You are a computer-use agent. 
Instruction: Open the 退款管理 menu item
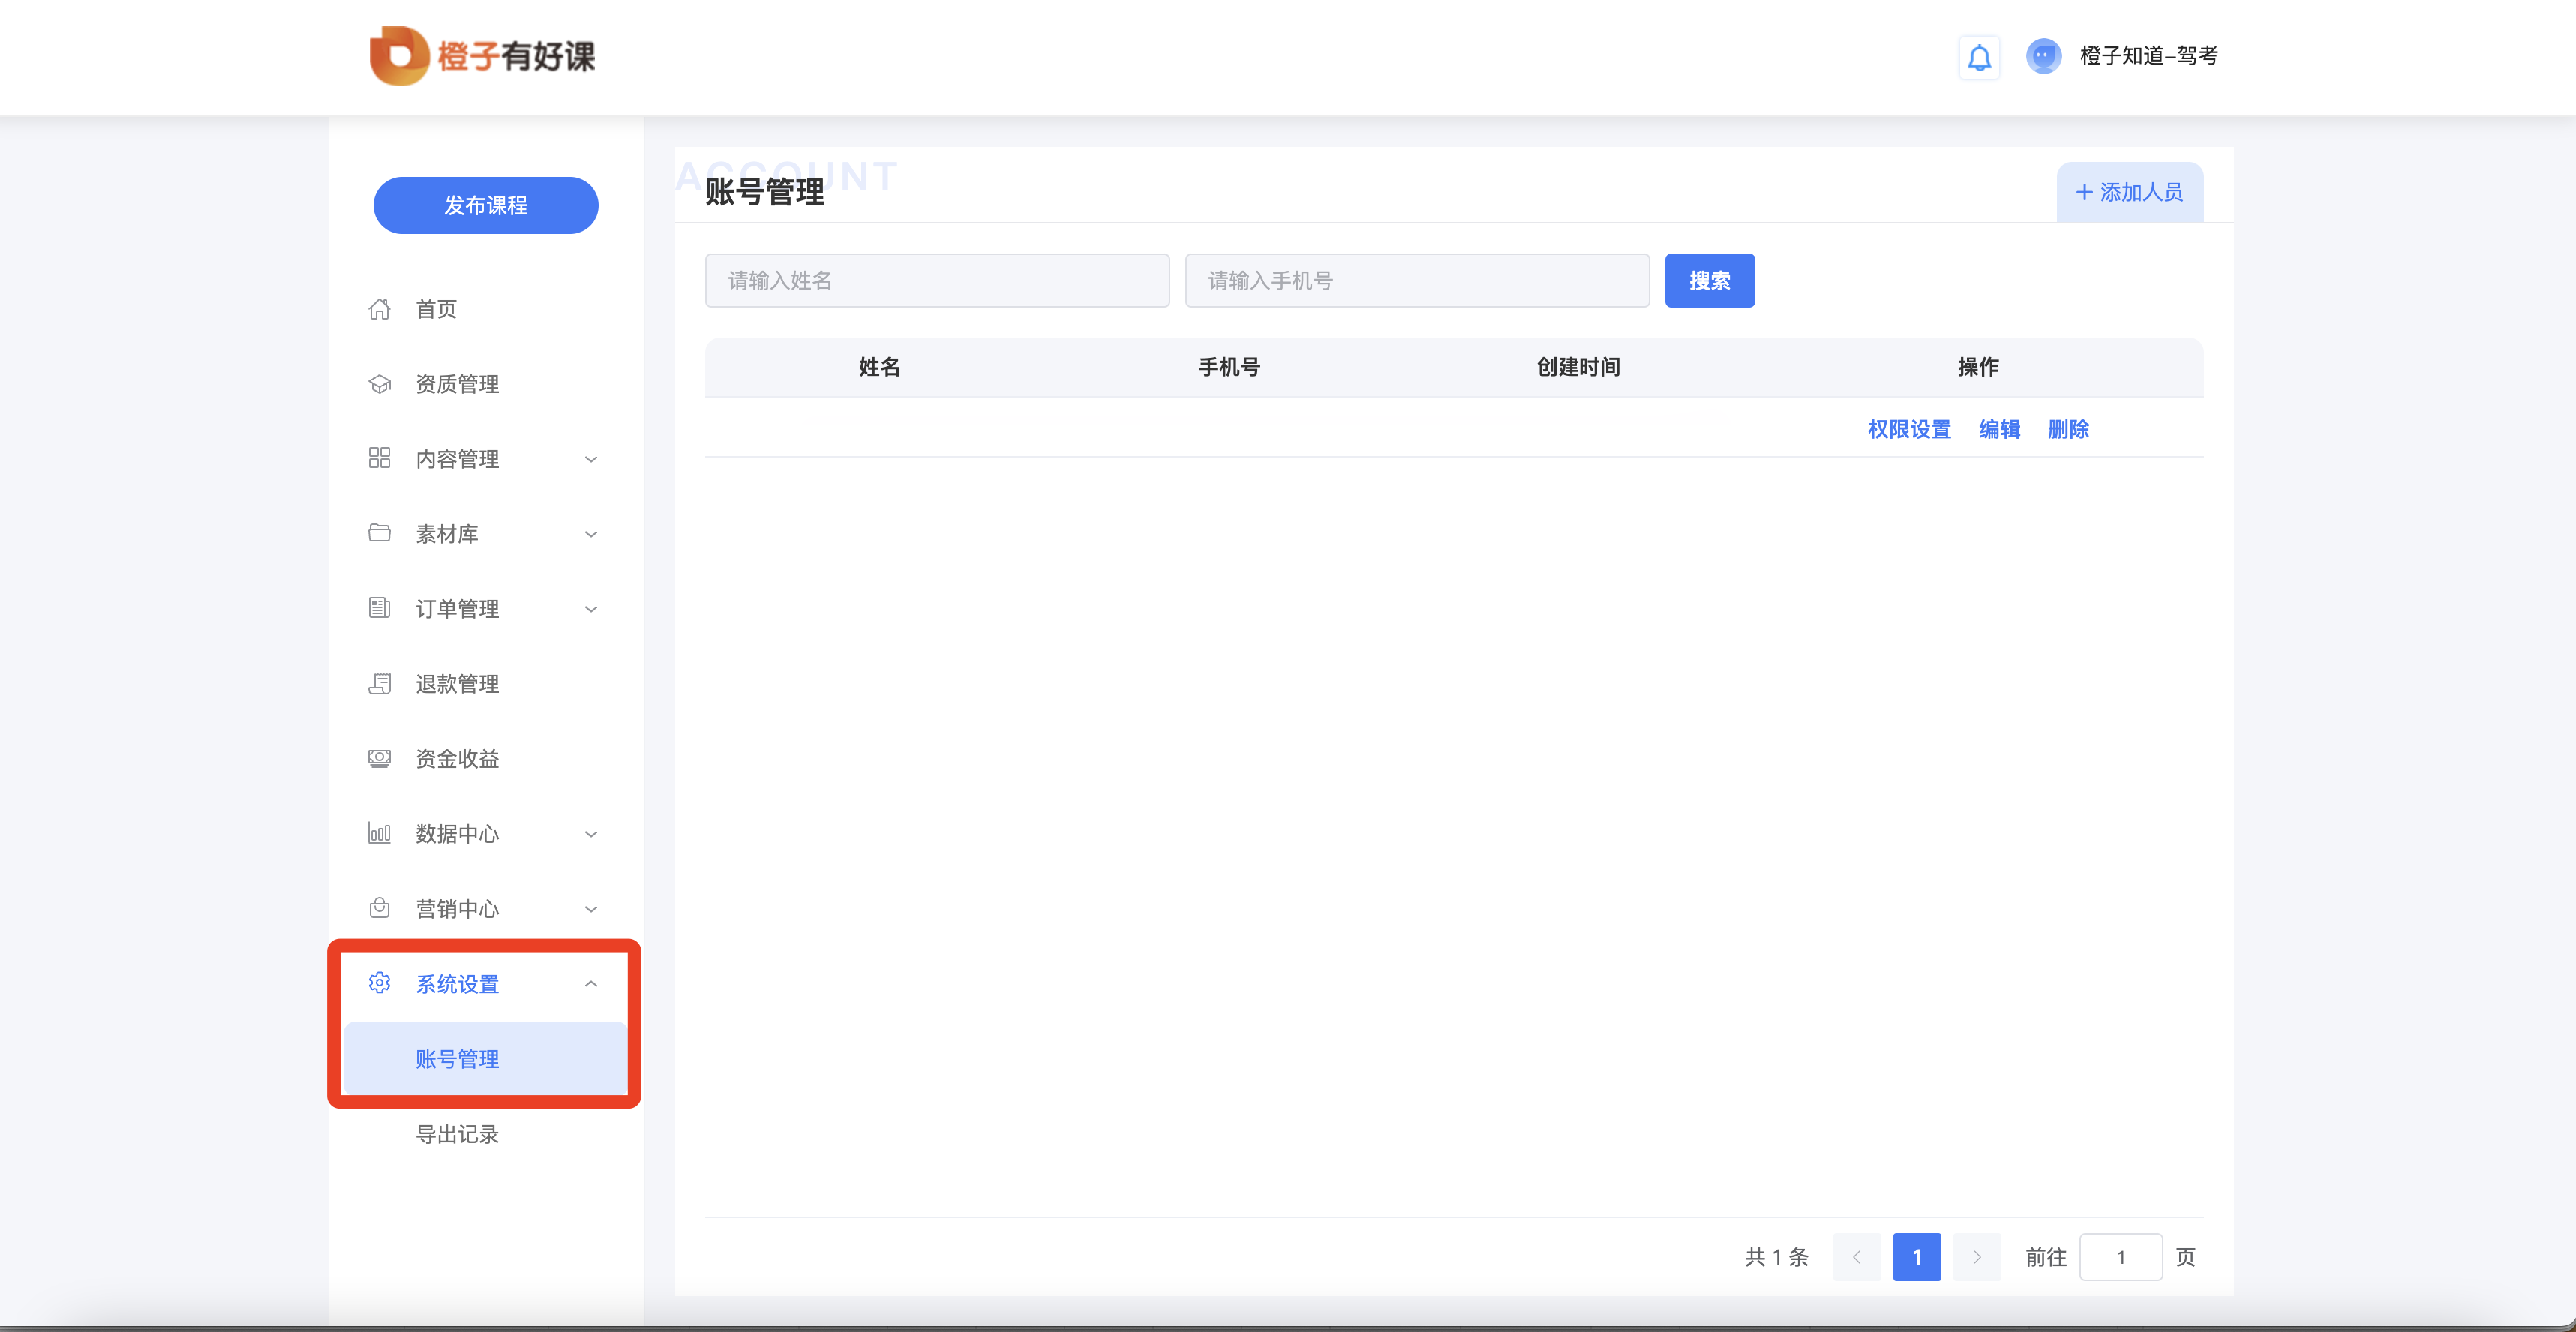[x=486, y=684]
